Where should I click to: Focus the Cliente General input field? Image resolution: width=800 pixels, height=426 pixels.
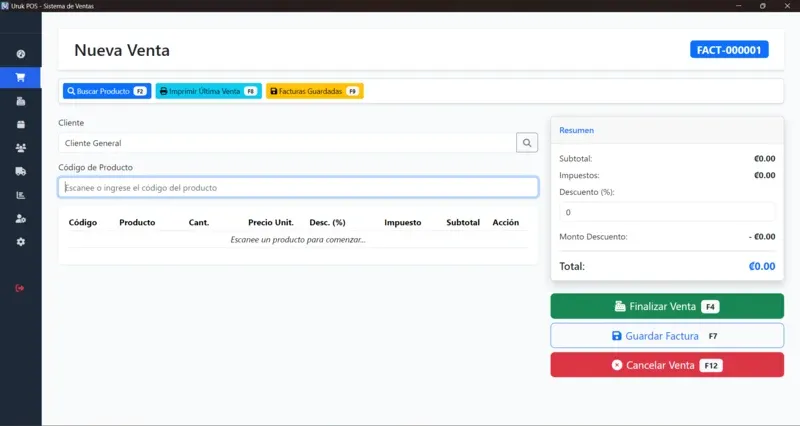point(287,143)
